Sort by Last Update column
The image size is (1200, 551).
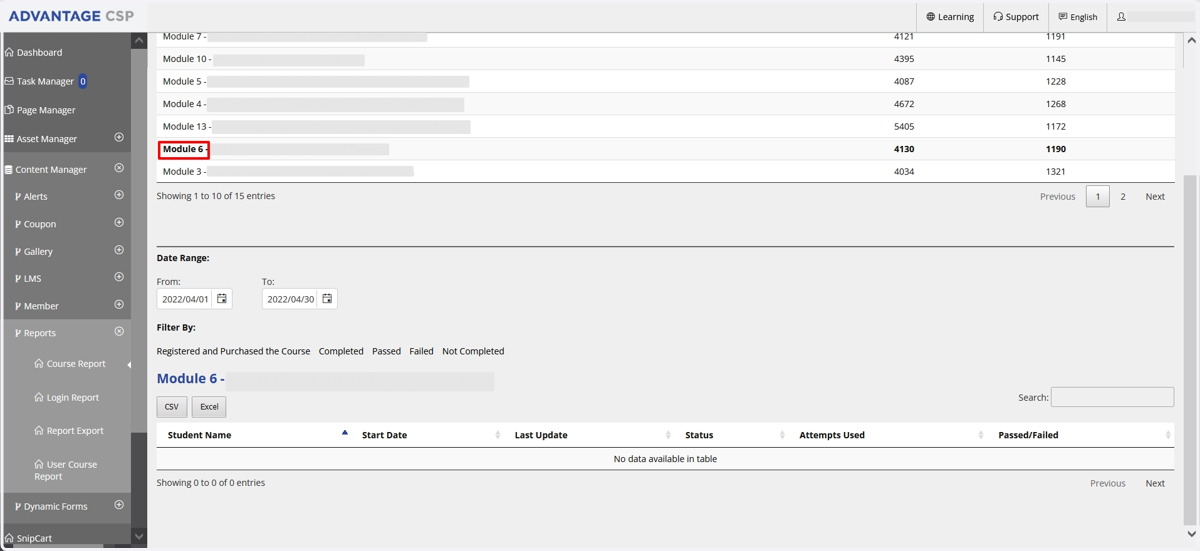coord(591,435)
